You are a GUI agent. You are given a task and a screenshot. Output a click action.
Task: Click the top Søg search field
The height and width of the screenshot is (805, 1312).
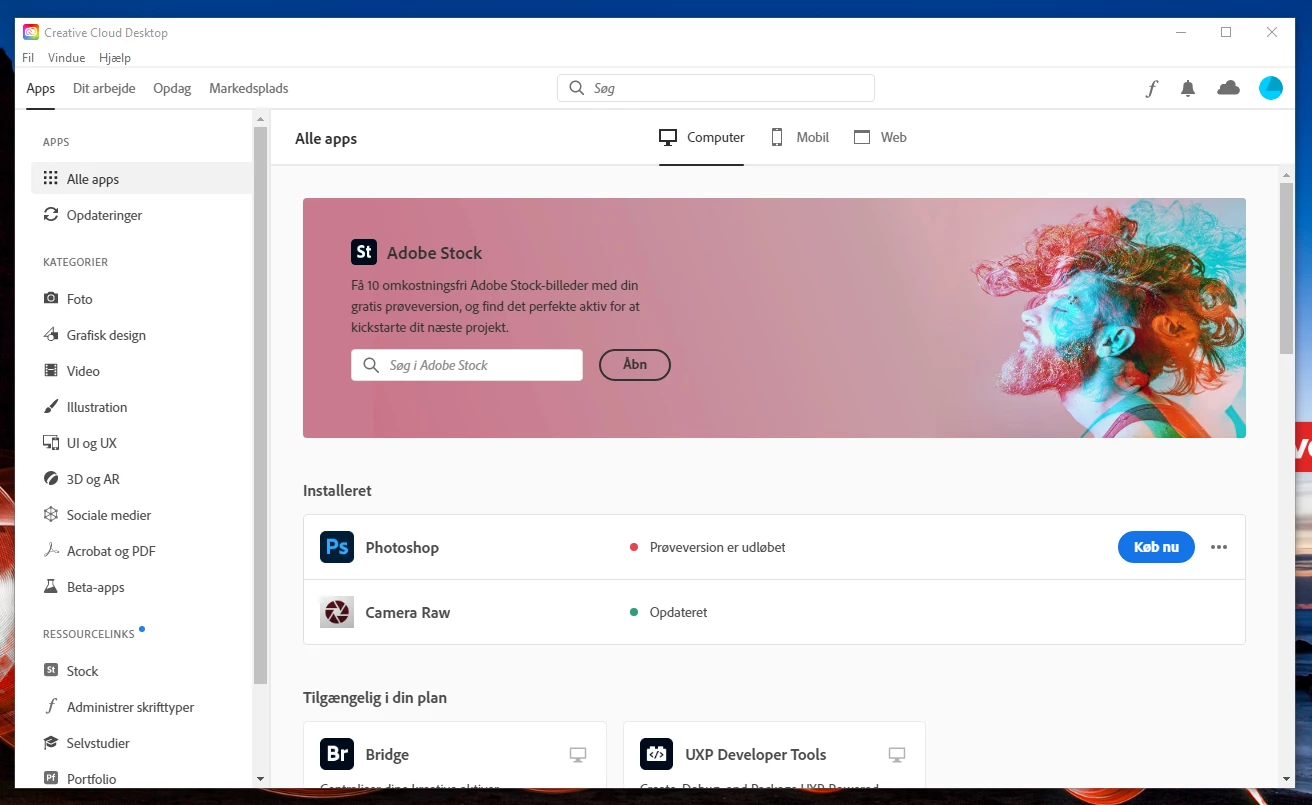pyautogui.click(x=716, y=88)
